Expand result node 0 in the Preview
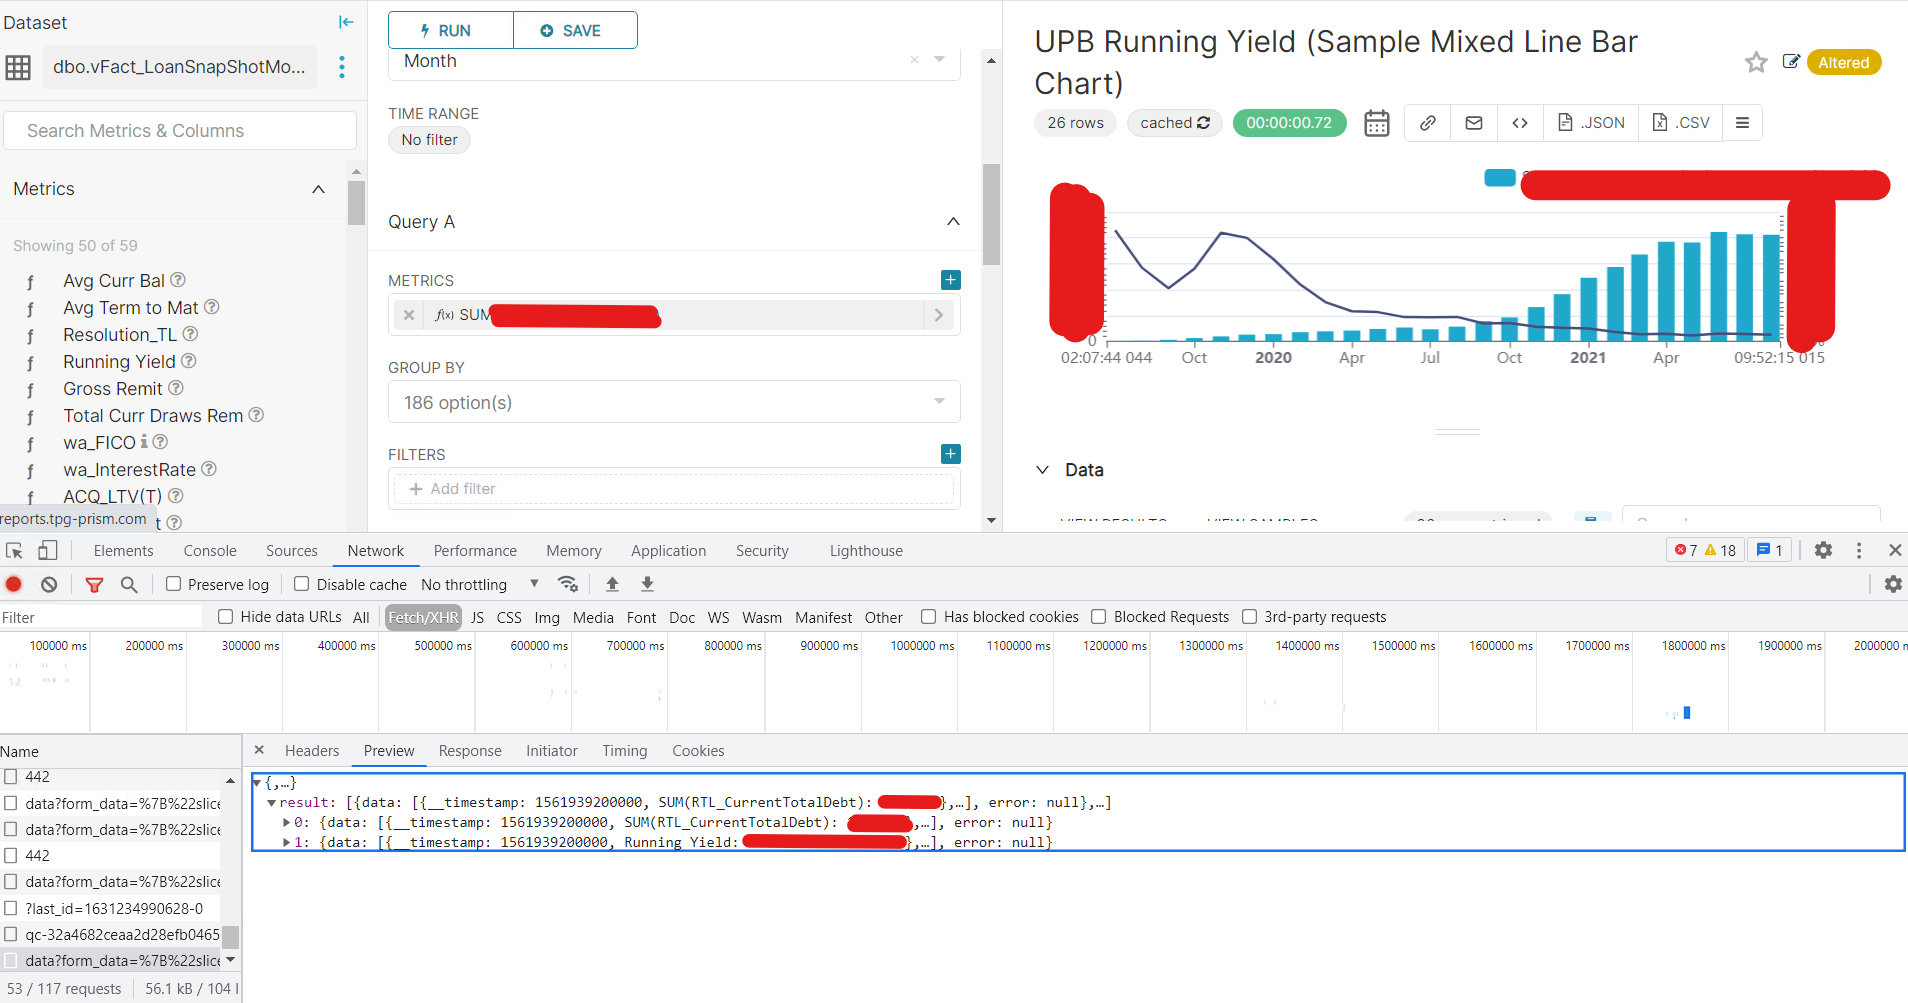Screen dimensions: 1908x1003 (x=287, y=822)
